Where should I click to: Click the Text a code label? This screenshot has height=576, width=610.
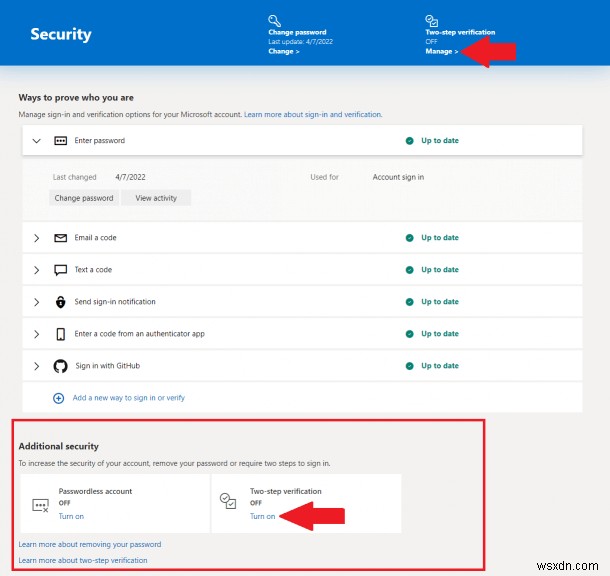[x=93, y=270]
